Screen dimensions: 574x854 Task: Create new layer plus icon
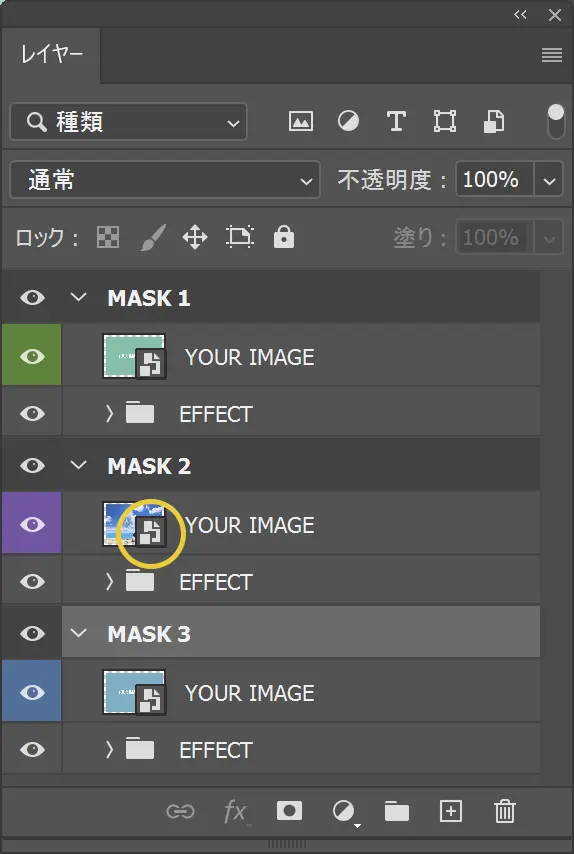point(450,811)
